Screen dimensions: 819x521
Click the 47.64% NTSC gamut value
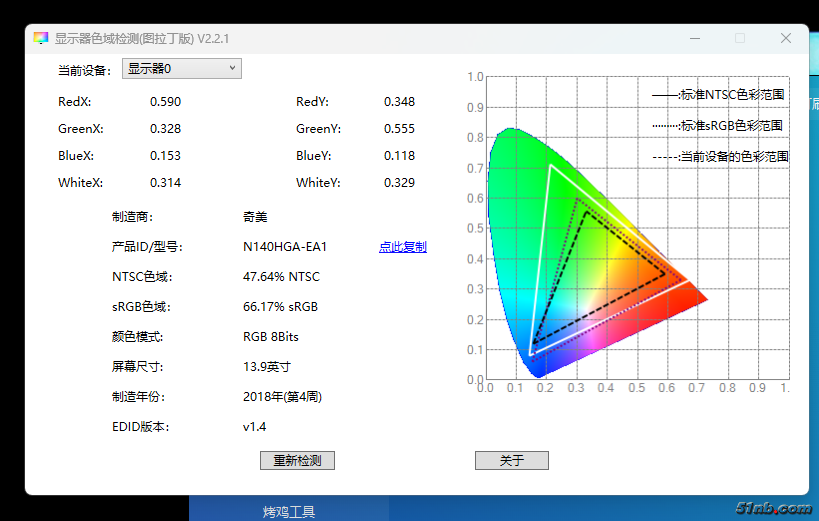pyautogui.click(x=281, y=277)
